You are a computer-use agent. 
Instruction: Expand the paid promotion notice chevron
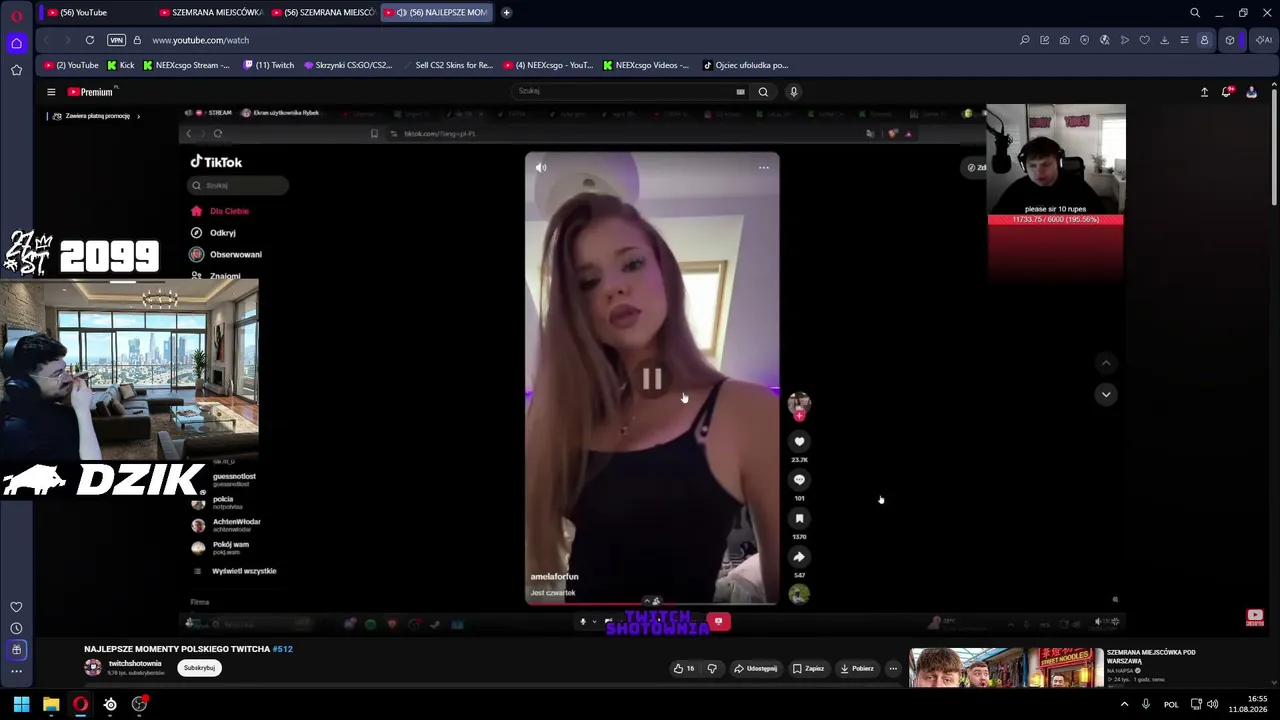pos(138,116)
